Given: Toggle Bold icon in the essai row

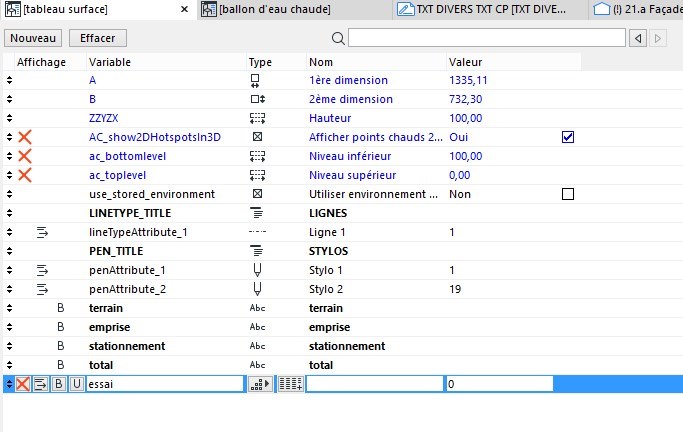Looking at the screenshot, I should [59, 384].
